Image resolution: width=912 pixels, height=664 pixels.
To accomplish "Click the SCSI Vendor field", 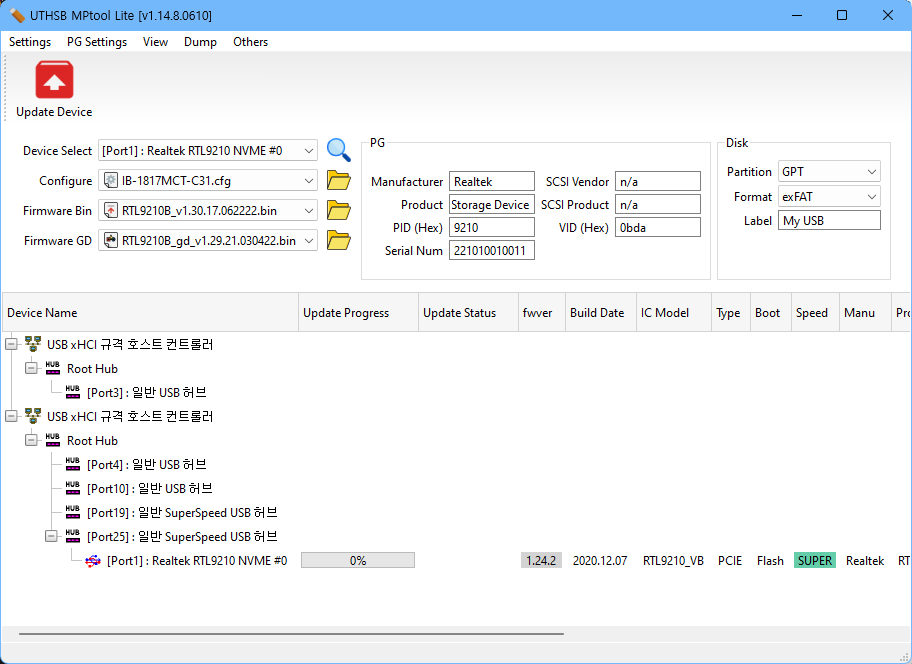I will (x=658, y=181).
